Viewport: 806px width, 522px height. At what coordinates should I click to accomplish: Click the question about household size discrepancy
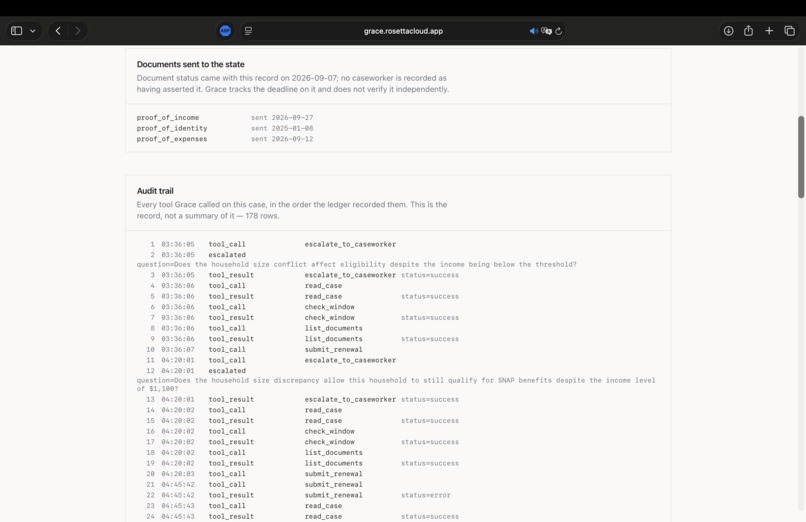pyautogui.click(x=396, y=384)
